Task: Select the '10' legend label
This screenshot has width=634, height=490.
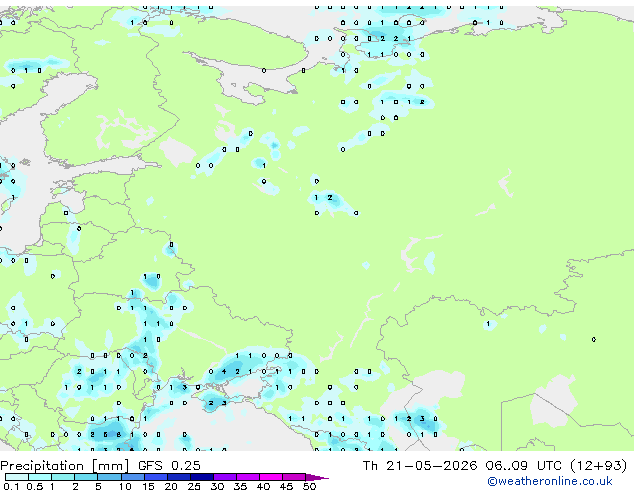Action: tap(125, 486)
